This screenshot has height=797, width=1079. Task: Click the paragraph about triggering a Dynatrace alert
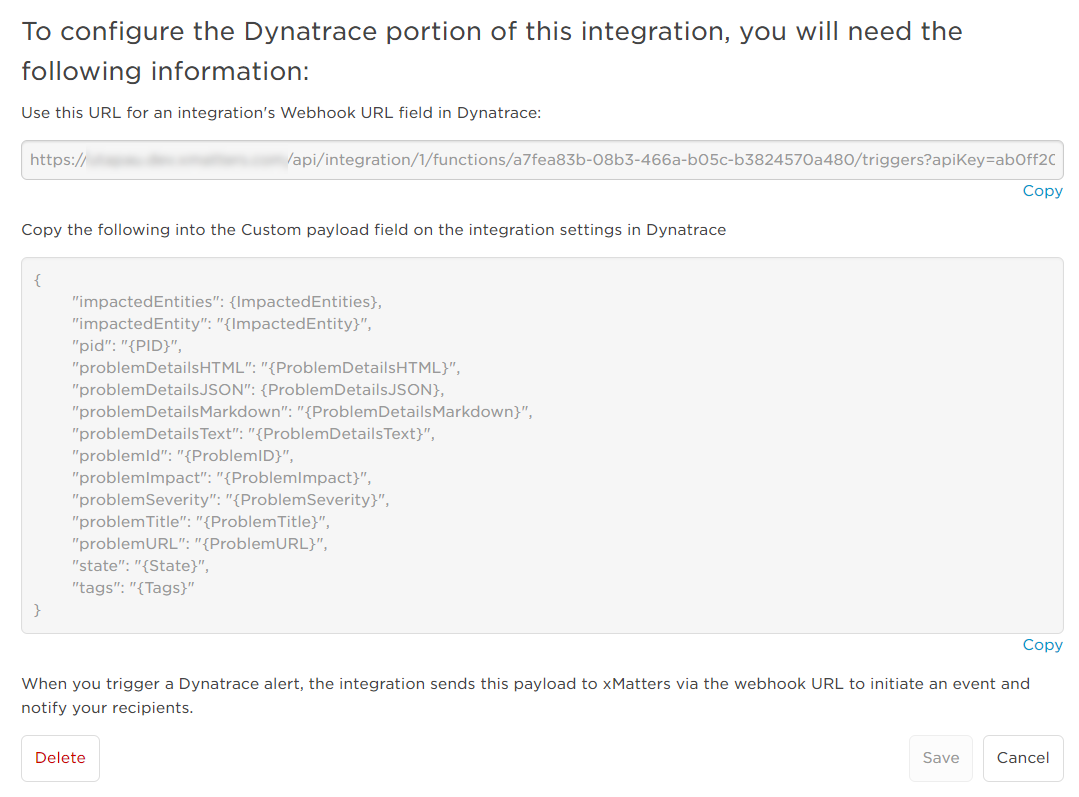[526, 696]
